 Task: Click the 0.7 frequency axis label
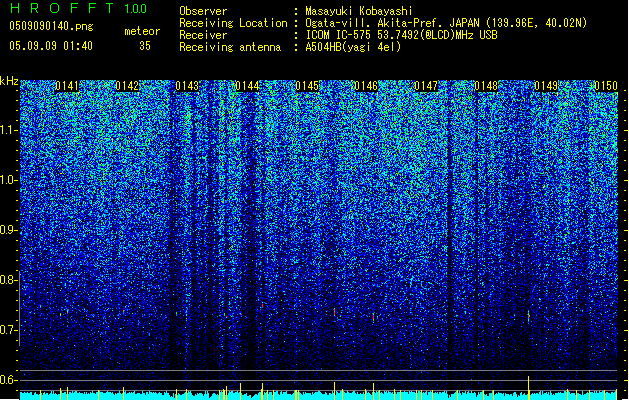[x=9, y=330]
